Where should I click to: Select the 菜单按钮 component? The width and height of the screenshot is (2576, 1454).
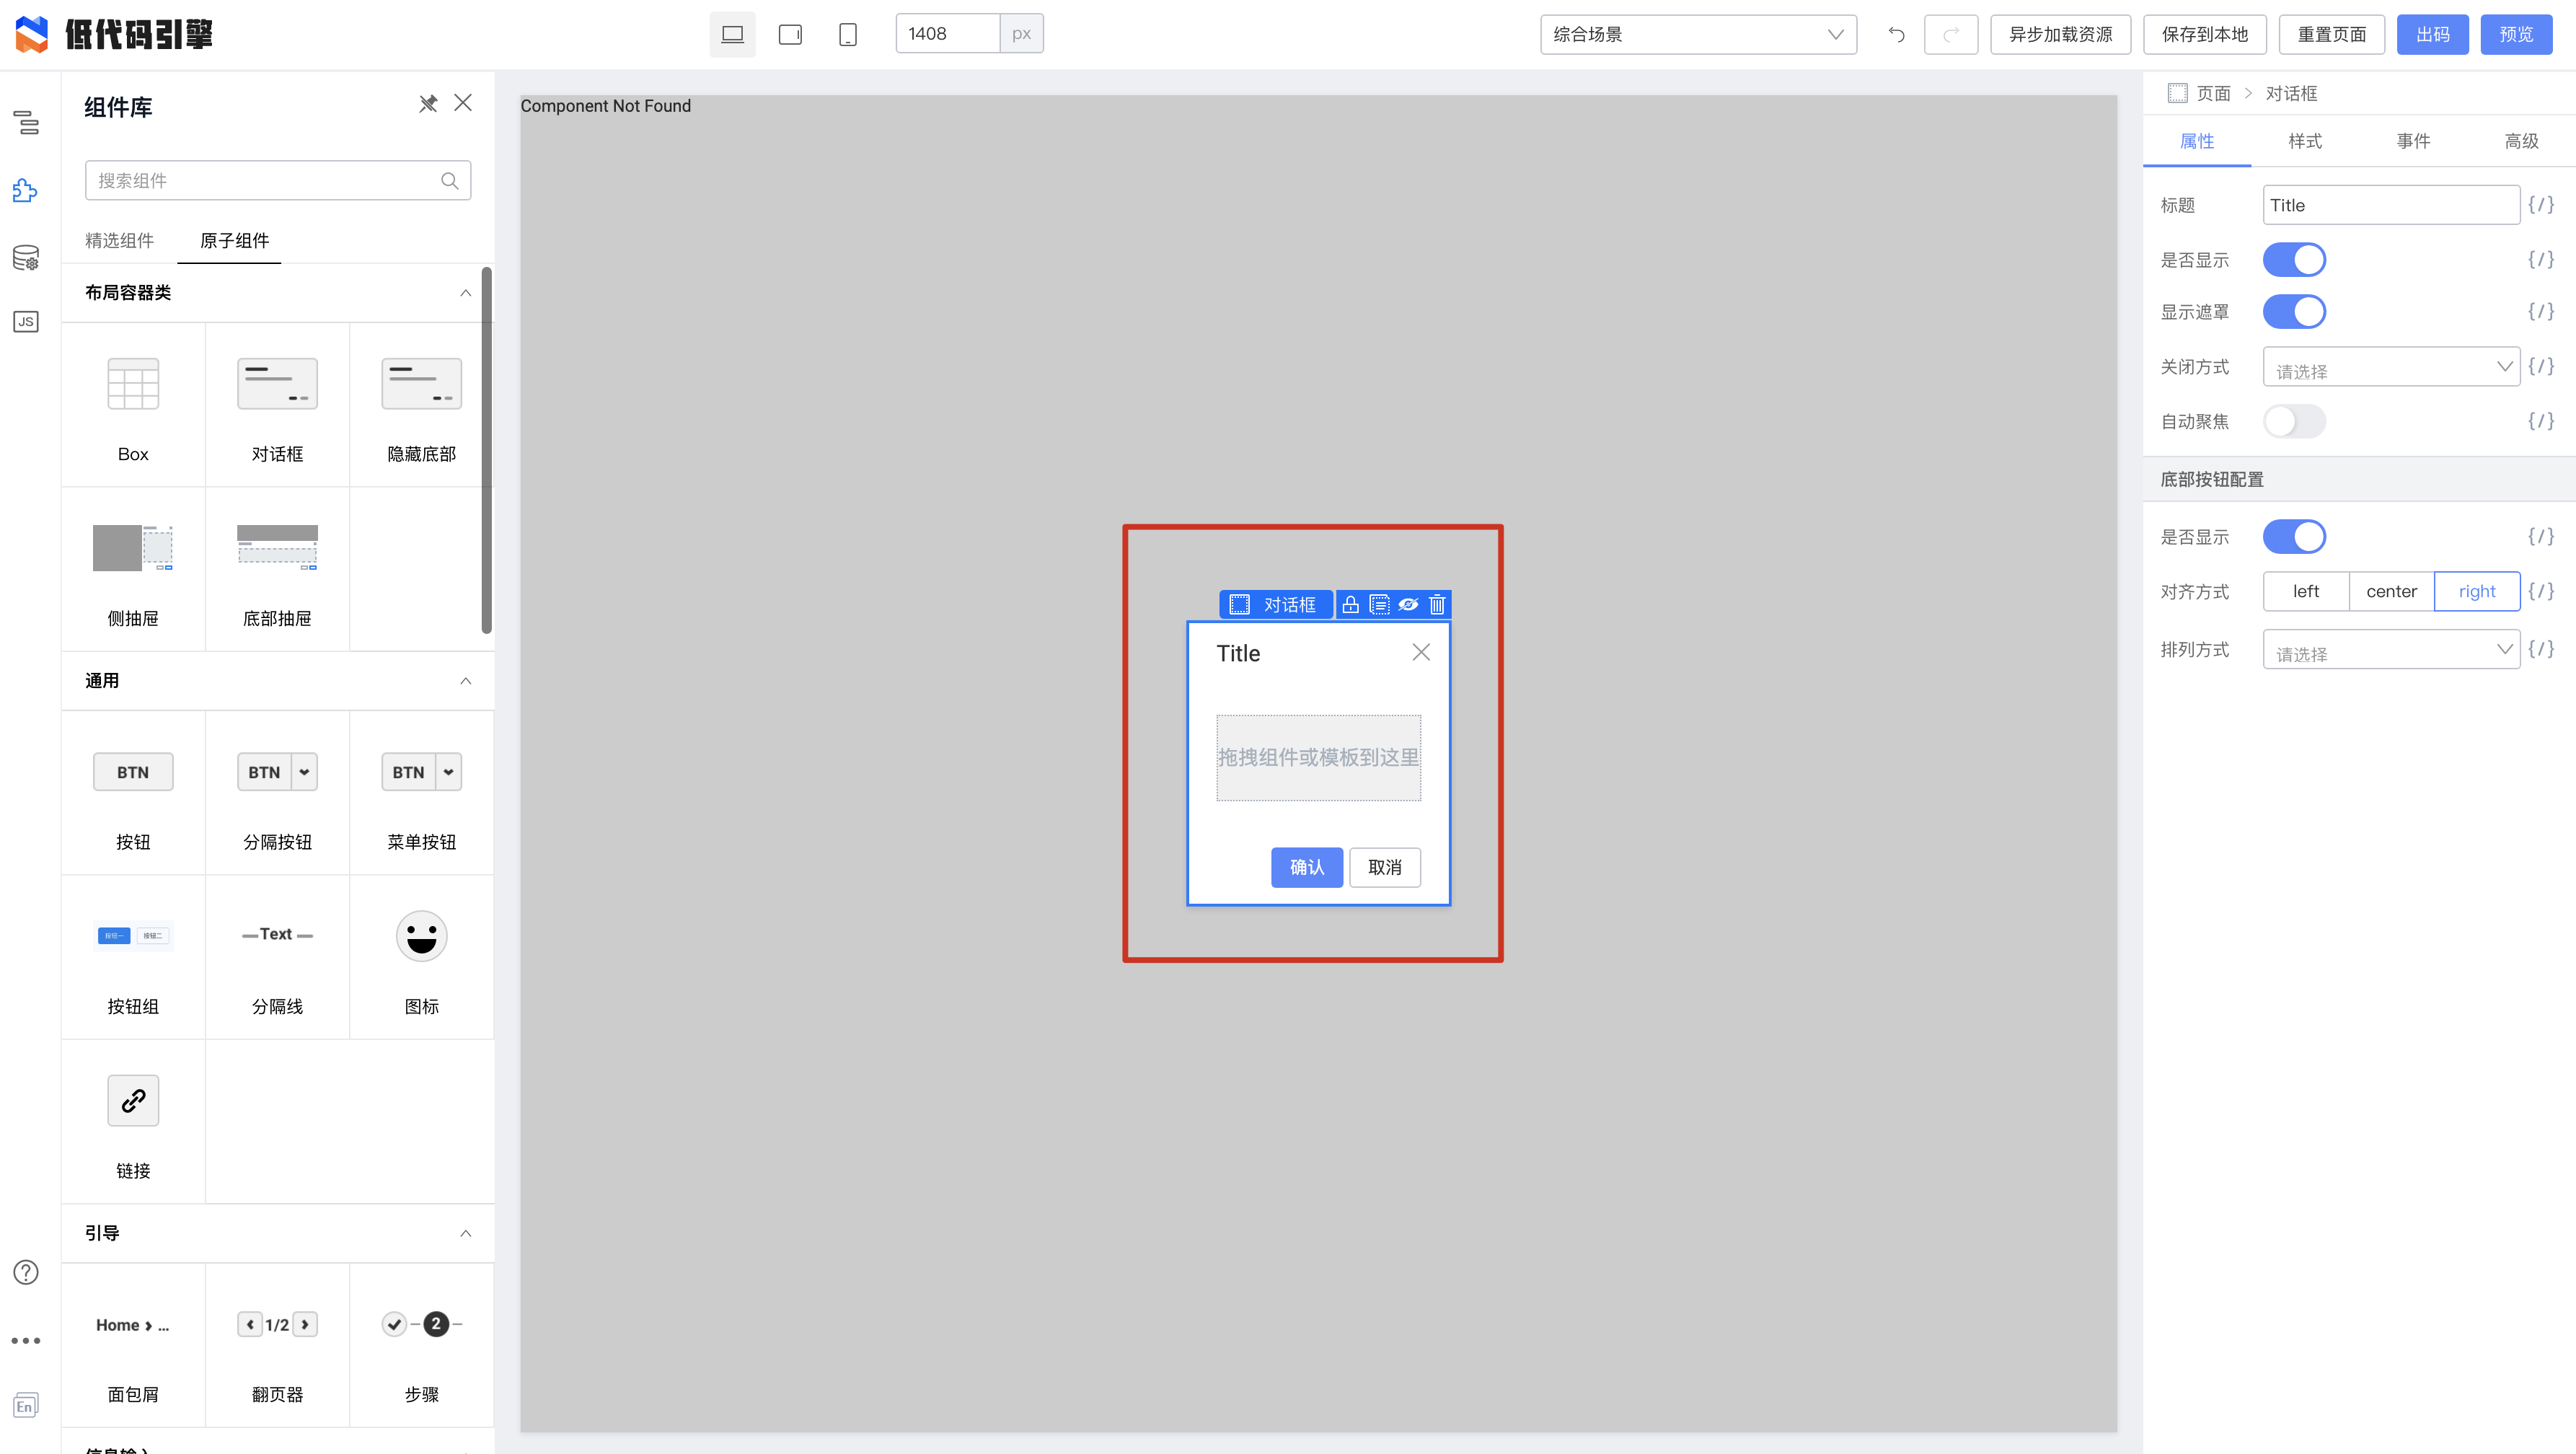click(x=421, y=793)
